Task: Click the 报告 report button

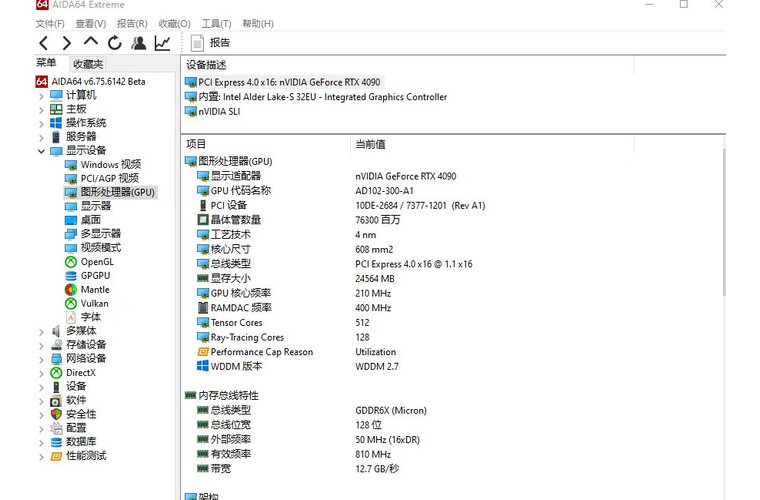Action: [210, 43]
